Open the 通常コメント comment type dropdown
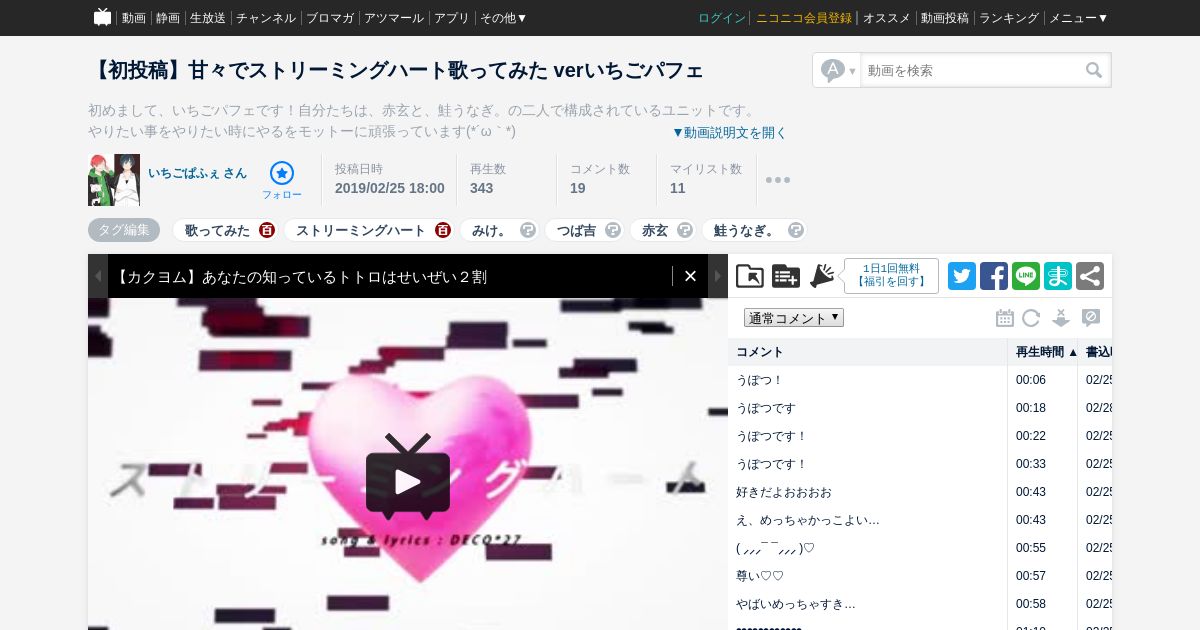This screenshot has height=630, width=1200. (x=794, y=318)
